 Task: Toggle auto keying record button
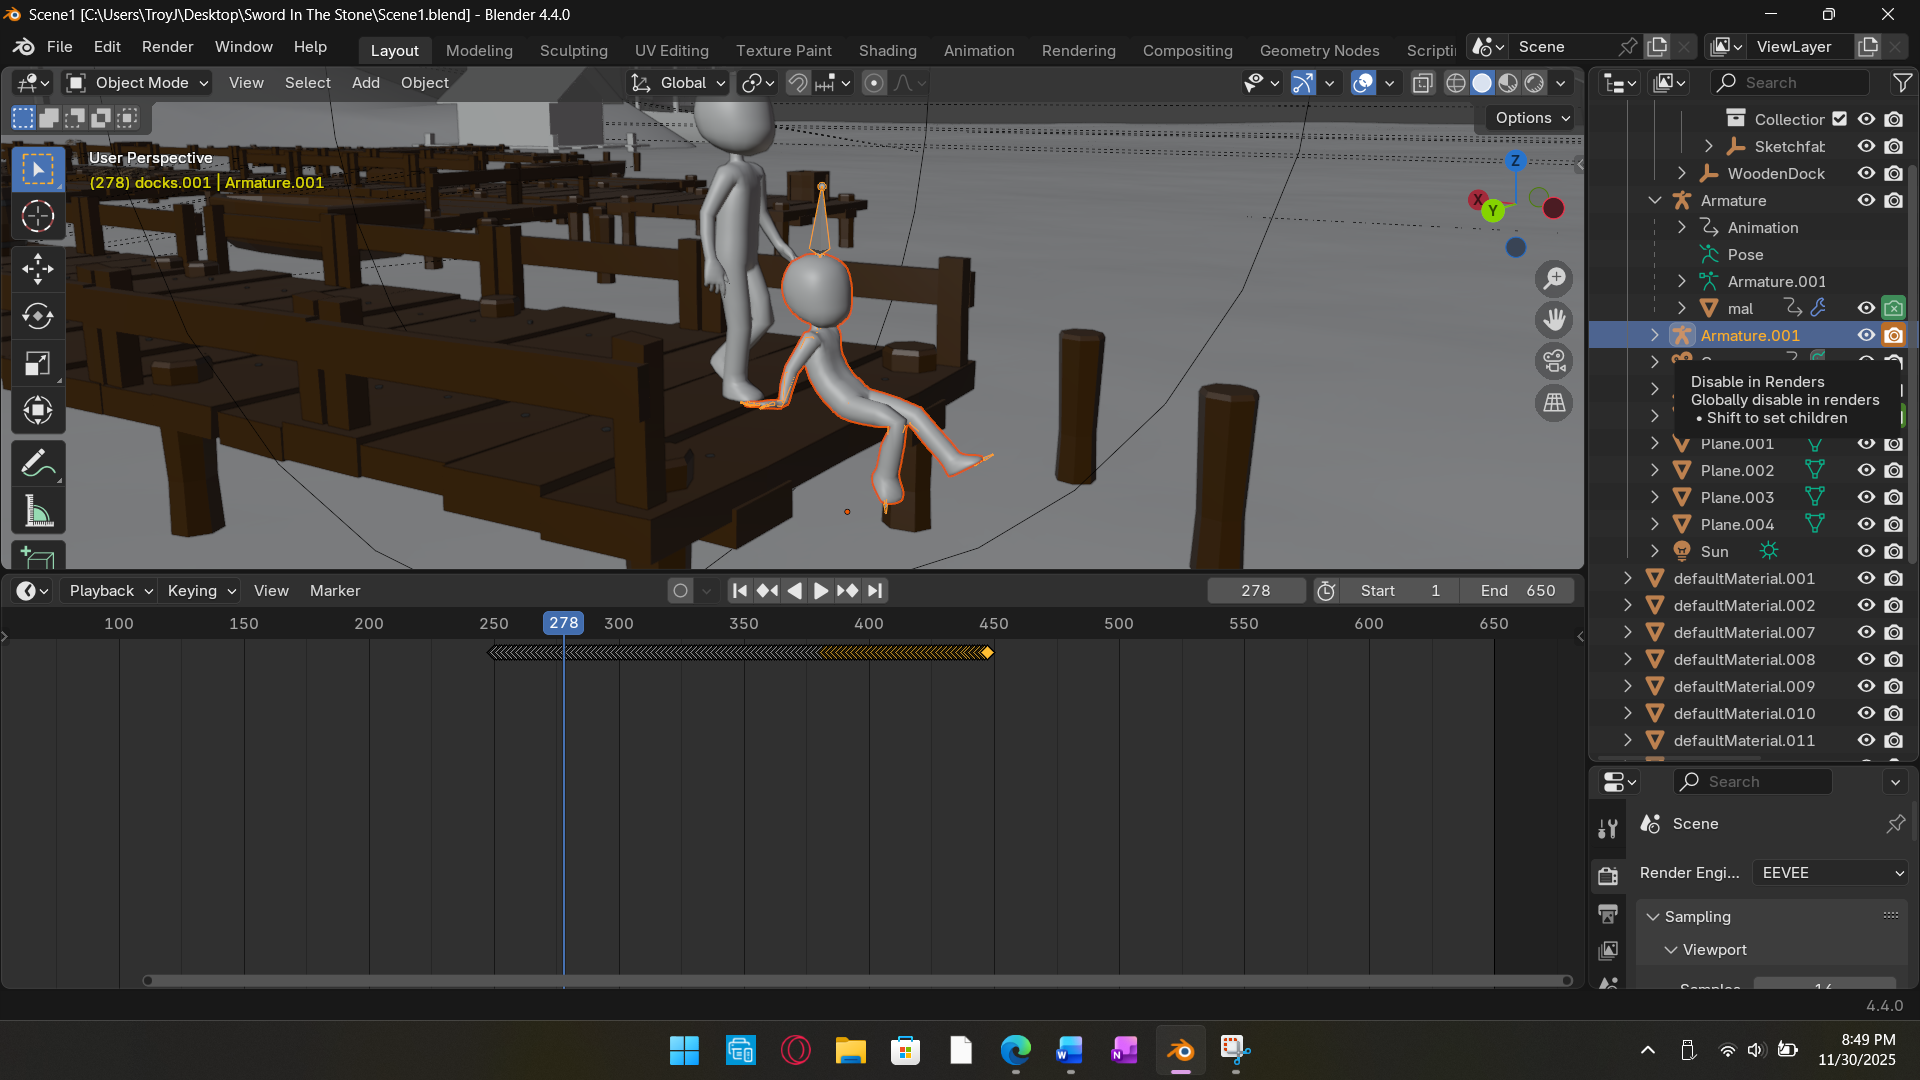pyautogui.click(x=681, y=591)
